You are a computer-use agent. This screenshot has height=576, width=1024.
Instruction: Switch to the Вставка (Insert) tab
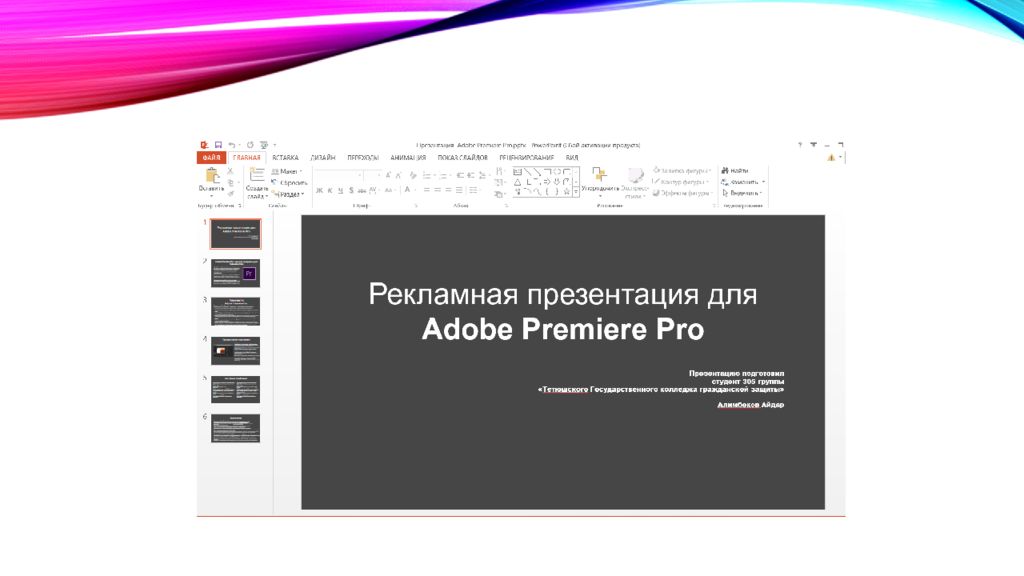tap(285, 157)
